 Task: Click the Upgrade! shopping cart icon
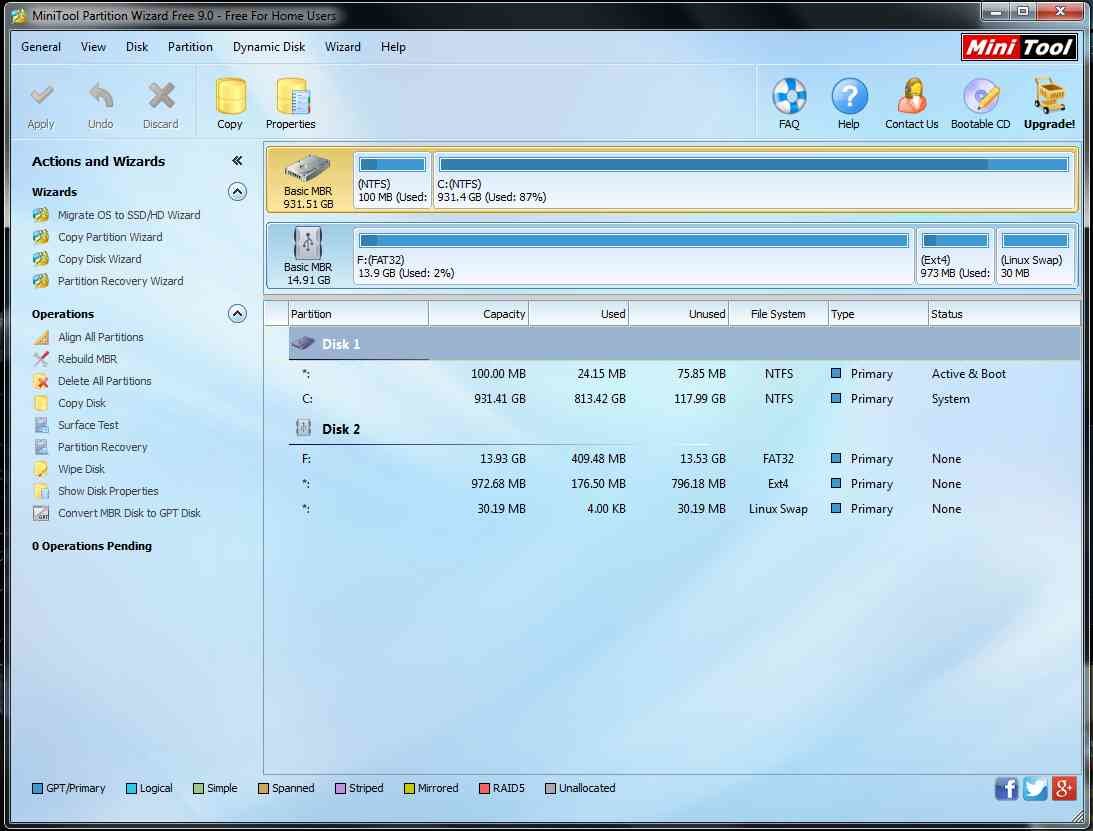click(x=1048, y=96)
